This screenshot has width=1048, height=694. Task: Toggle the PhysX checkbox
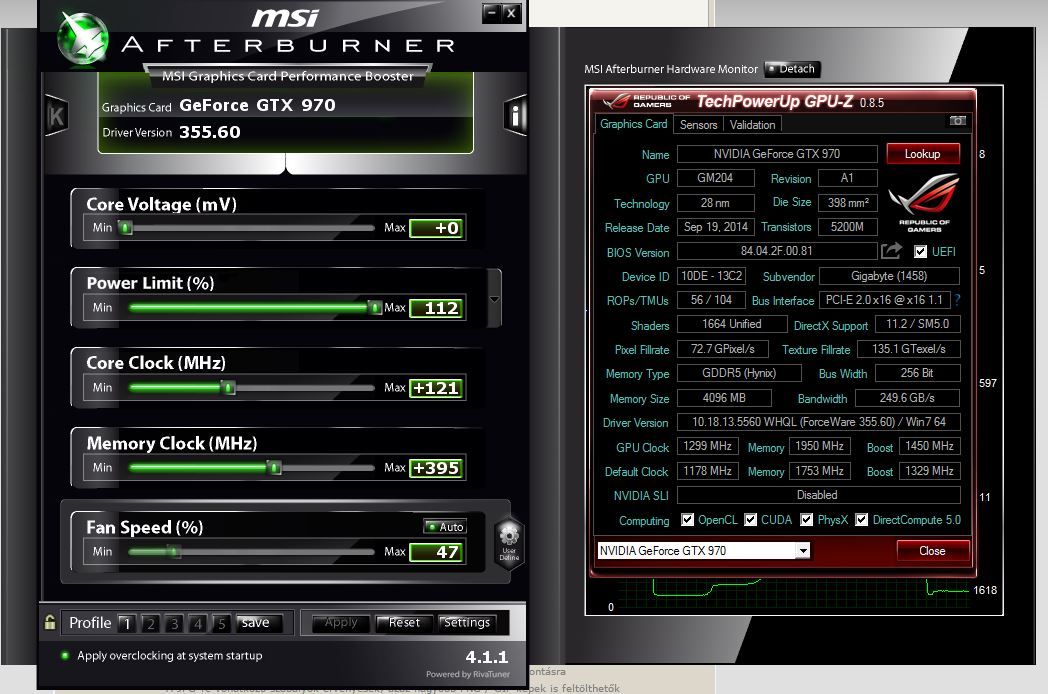(x=807, y=519)
